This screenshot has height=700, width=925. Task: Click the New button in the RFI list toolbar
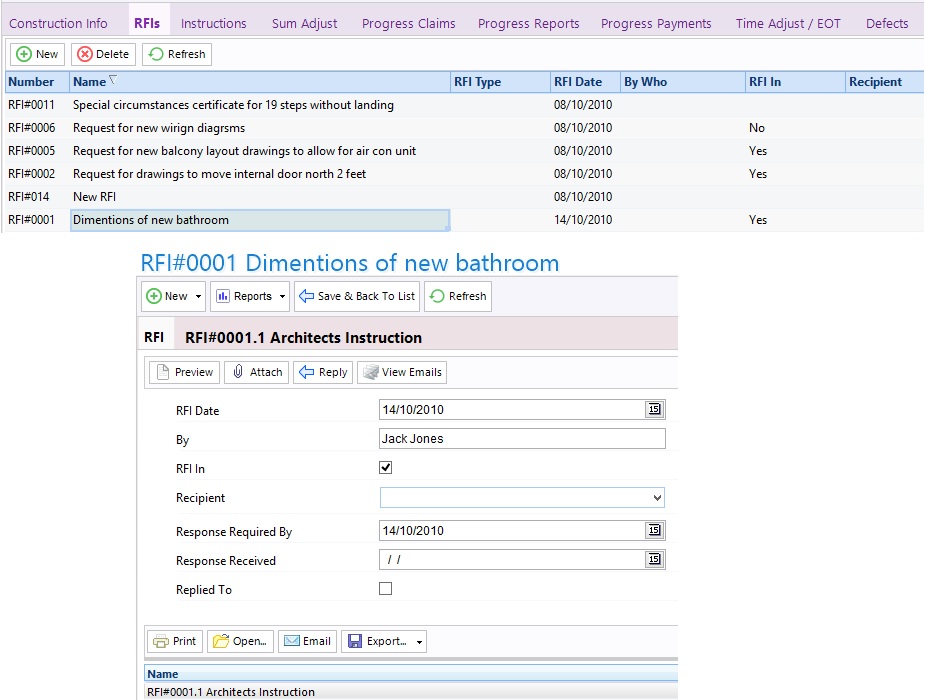(x=37, y=54)
